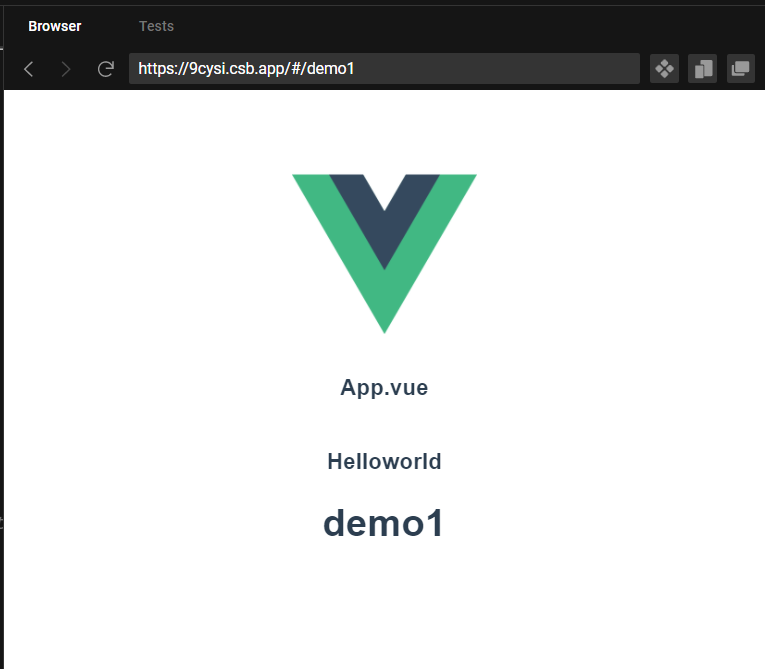Open preview in a new window
Screen dimensions: 765x669
tap(741, 69)
